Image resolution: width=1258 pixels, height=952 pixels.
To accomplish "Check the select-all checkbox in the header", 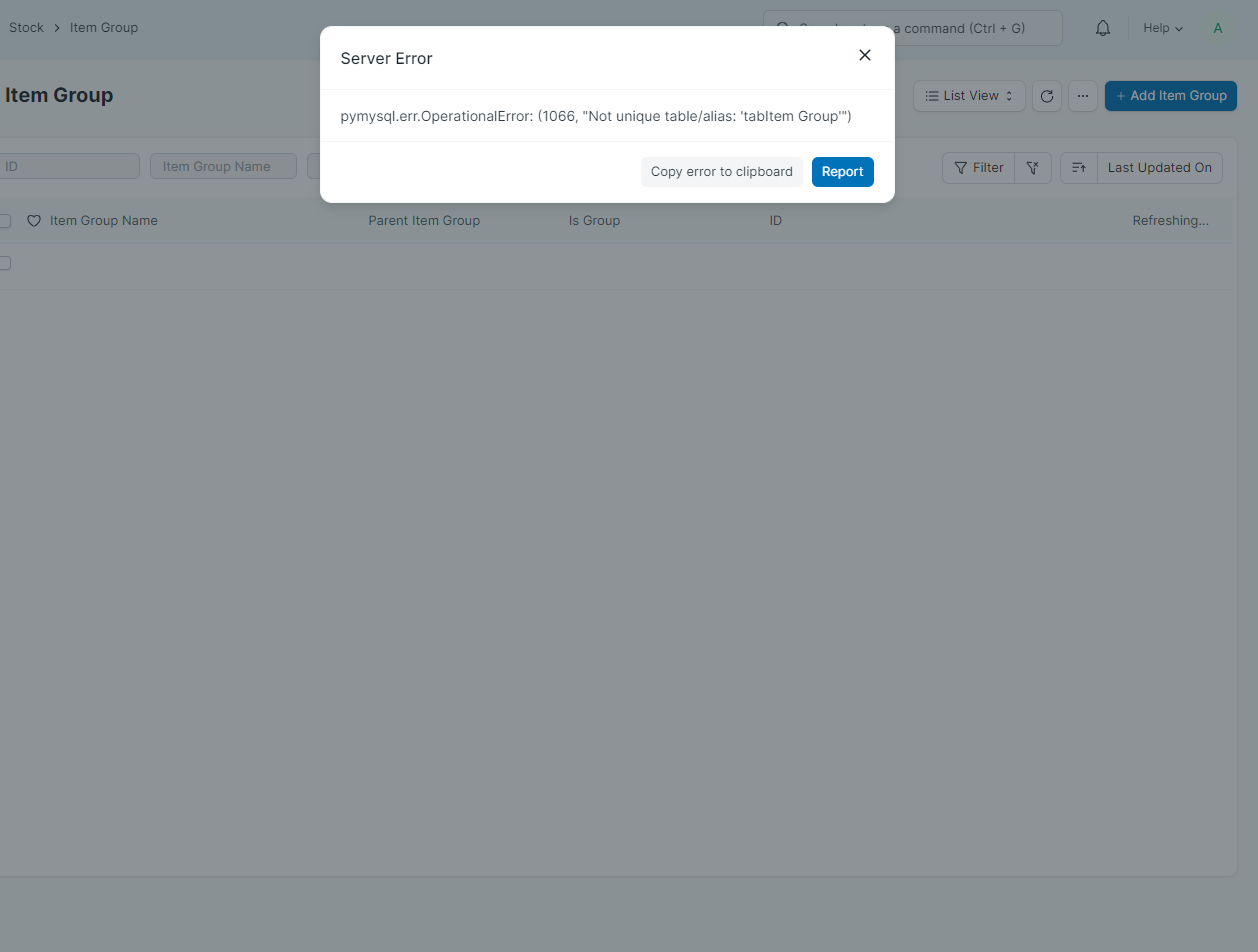I will pyautogui.click(x=4, y=220).
